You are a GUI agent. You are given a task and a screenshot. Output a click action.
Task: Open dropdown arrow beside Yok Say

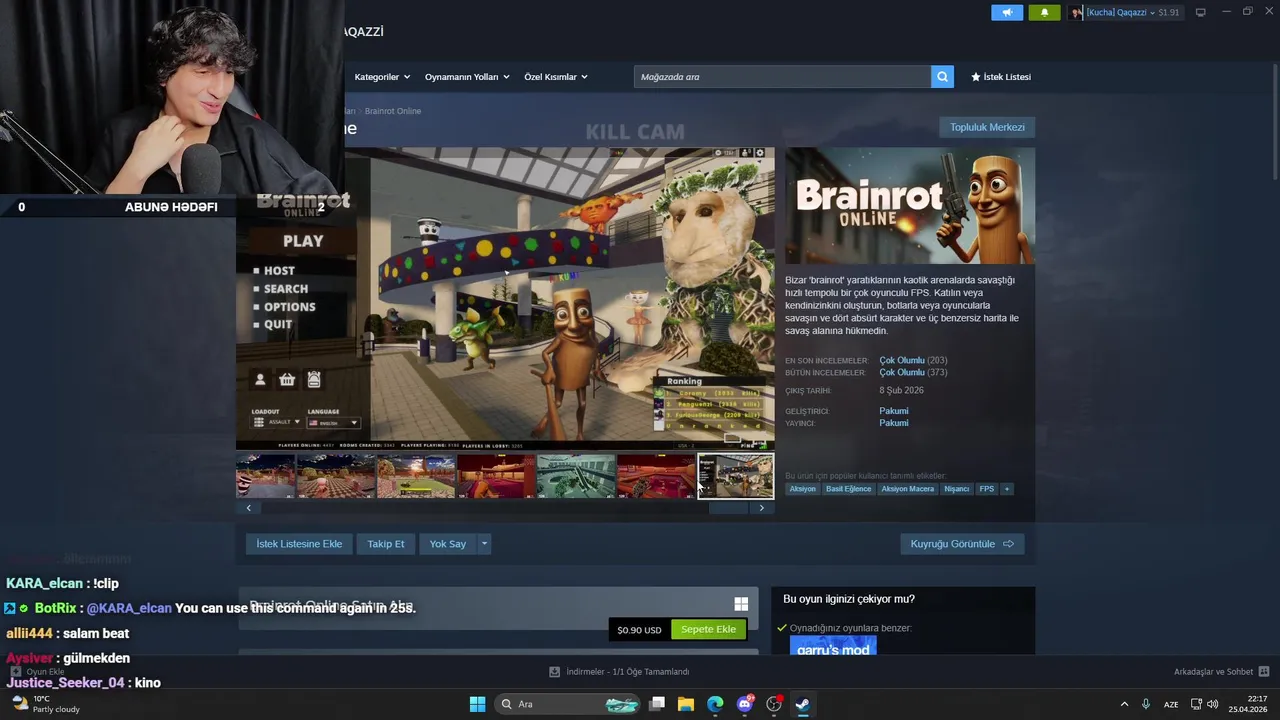(x=484, y=544)
